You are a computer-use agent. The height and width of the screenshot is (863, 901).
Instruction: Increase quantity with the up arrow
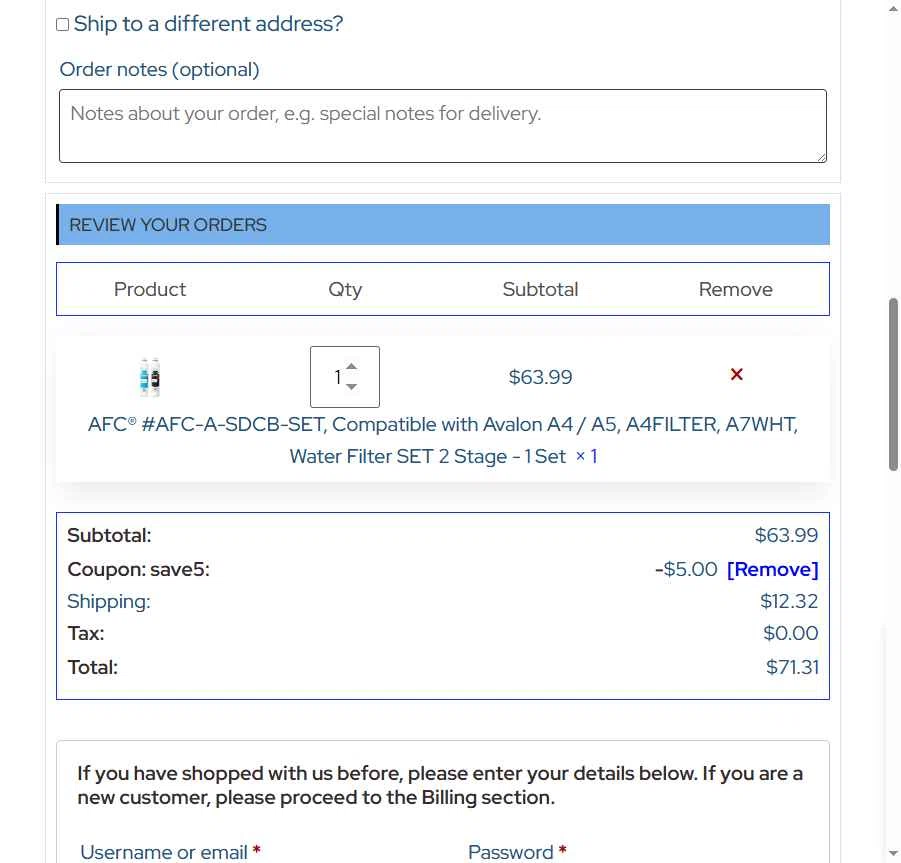pos(352,367)
